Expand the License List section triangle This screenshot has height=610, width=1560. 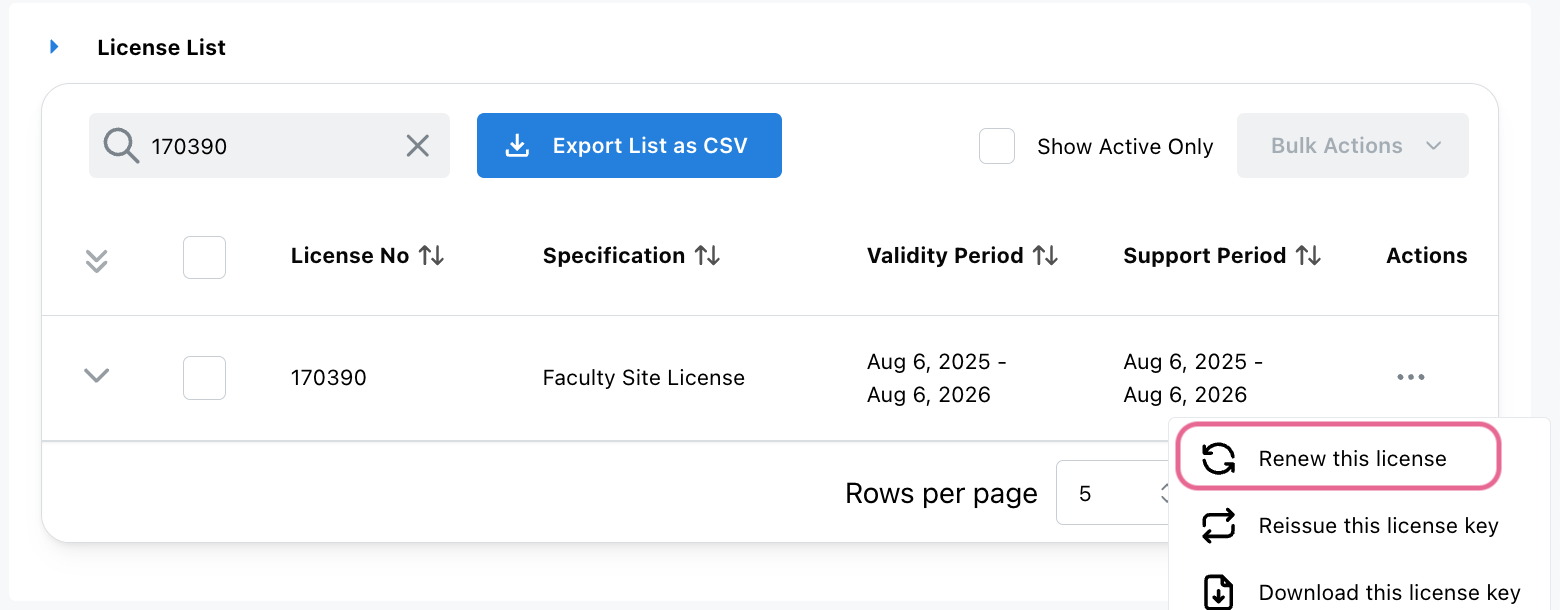pos(54,47)
